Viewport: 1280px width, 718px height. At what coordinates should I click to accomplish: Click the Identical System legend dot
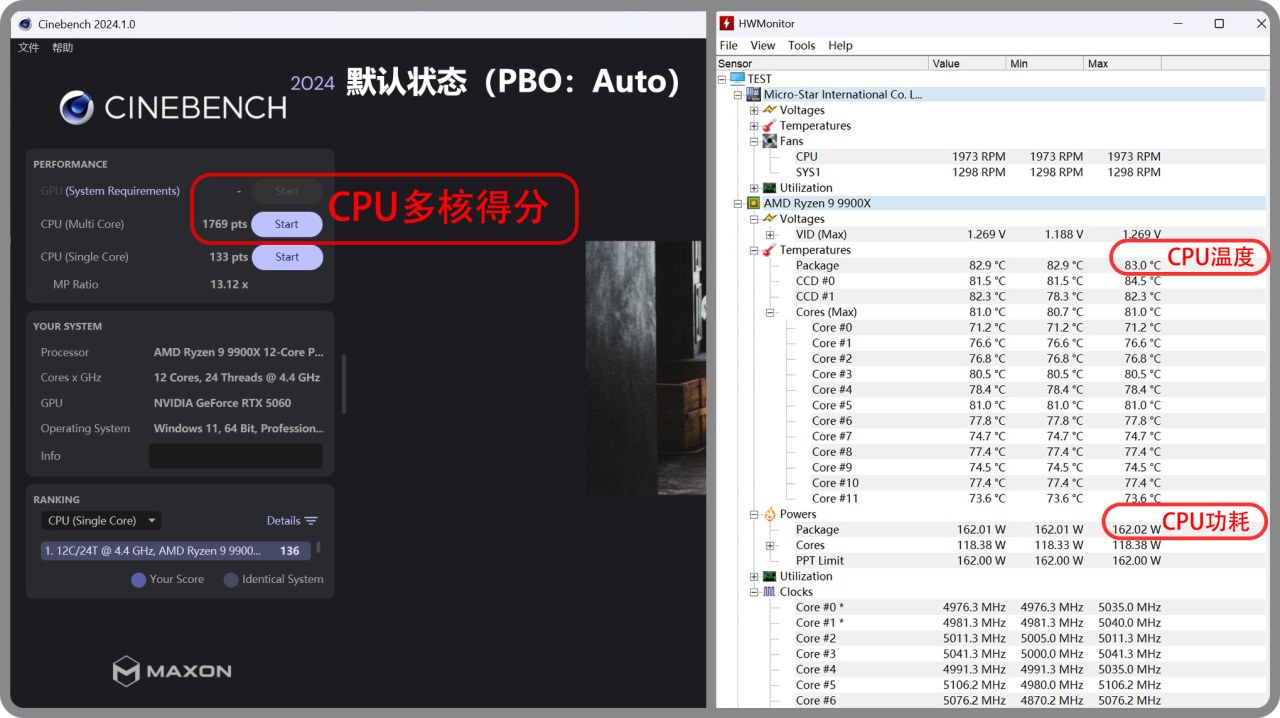[231, 579]
